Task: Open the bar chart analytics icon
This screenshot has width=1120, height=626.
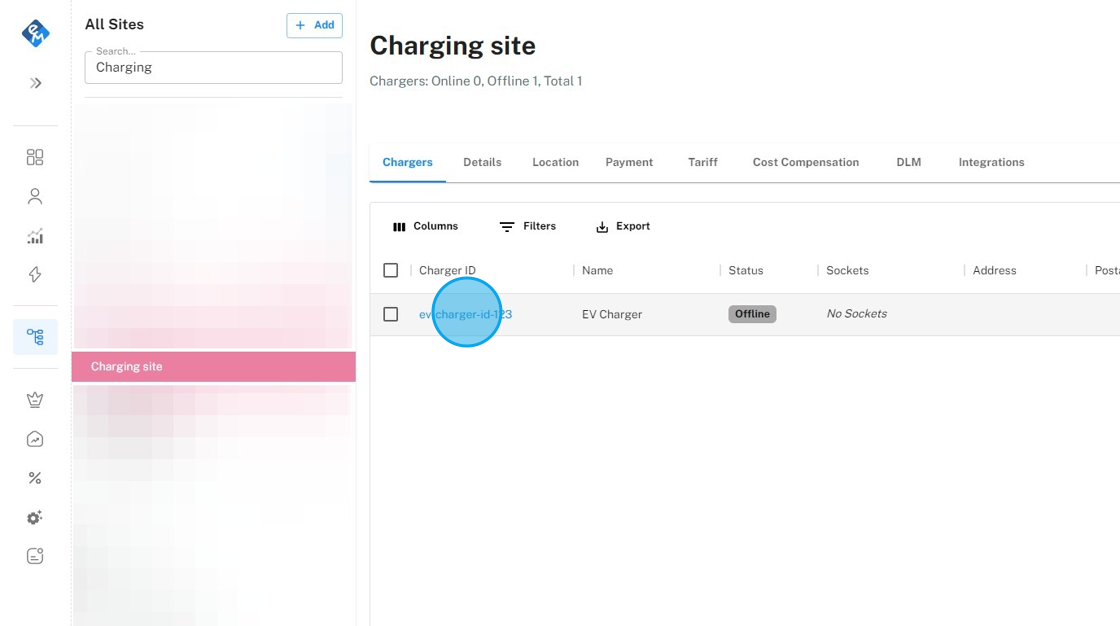Action: point(35,236)
